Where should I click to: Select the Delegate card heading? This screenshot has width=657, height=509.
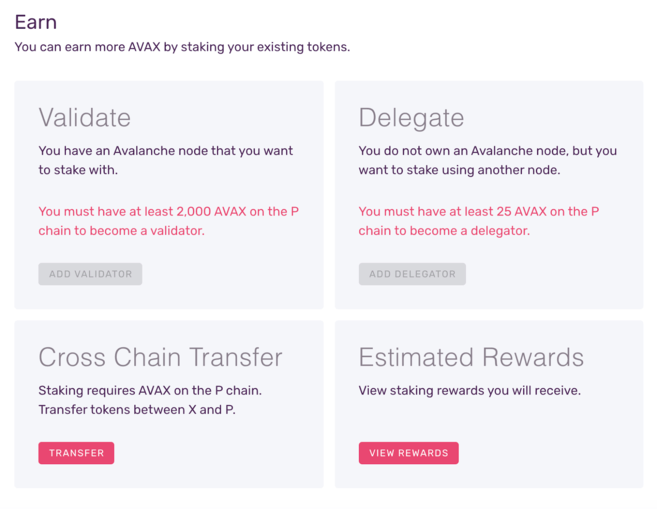pyautogui.click(x=411, y=118)
